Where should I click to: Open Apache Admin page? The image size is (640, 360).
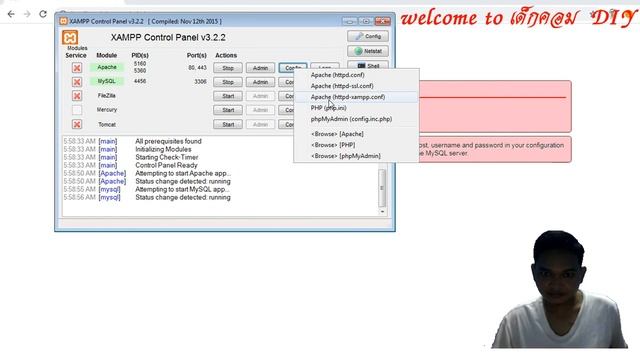(x=260, y=68)
